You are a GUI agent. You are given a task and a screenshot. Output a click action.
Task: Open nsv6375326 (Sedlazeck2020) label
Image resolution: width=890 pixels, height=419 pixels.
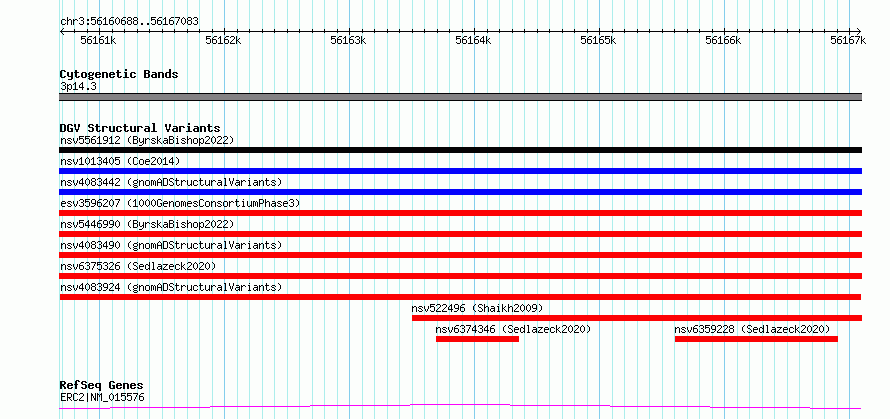coord(138,266)
